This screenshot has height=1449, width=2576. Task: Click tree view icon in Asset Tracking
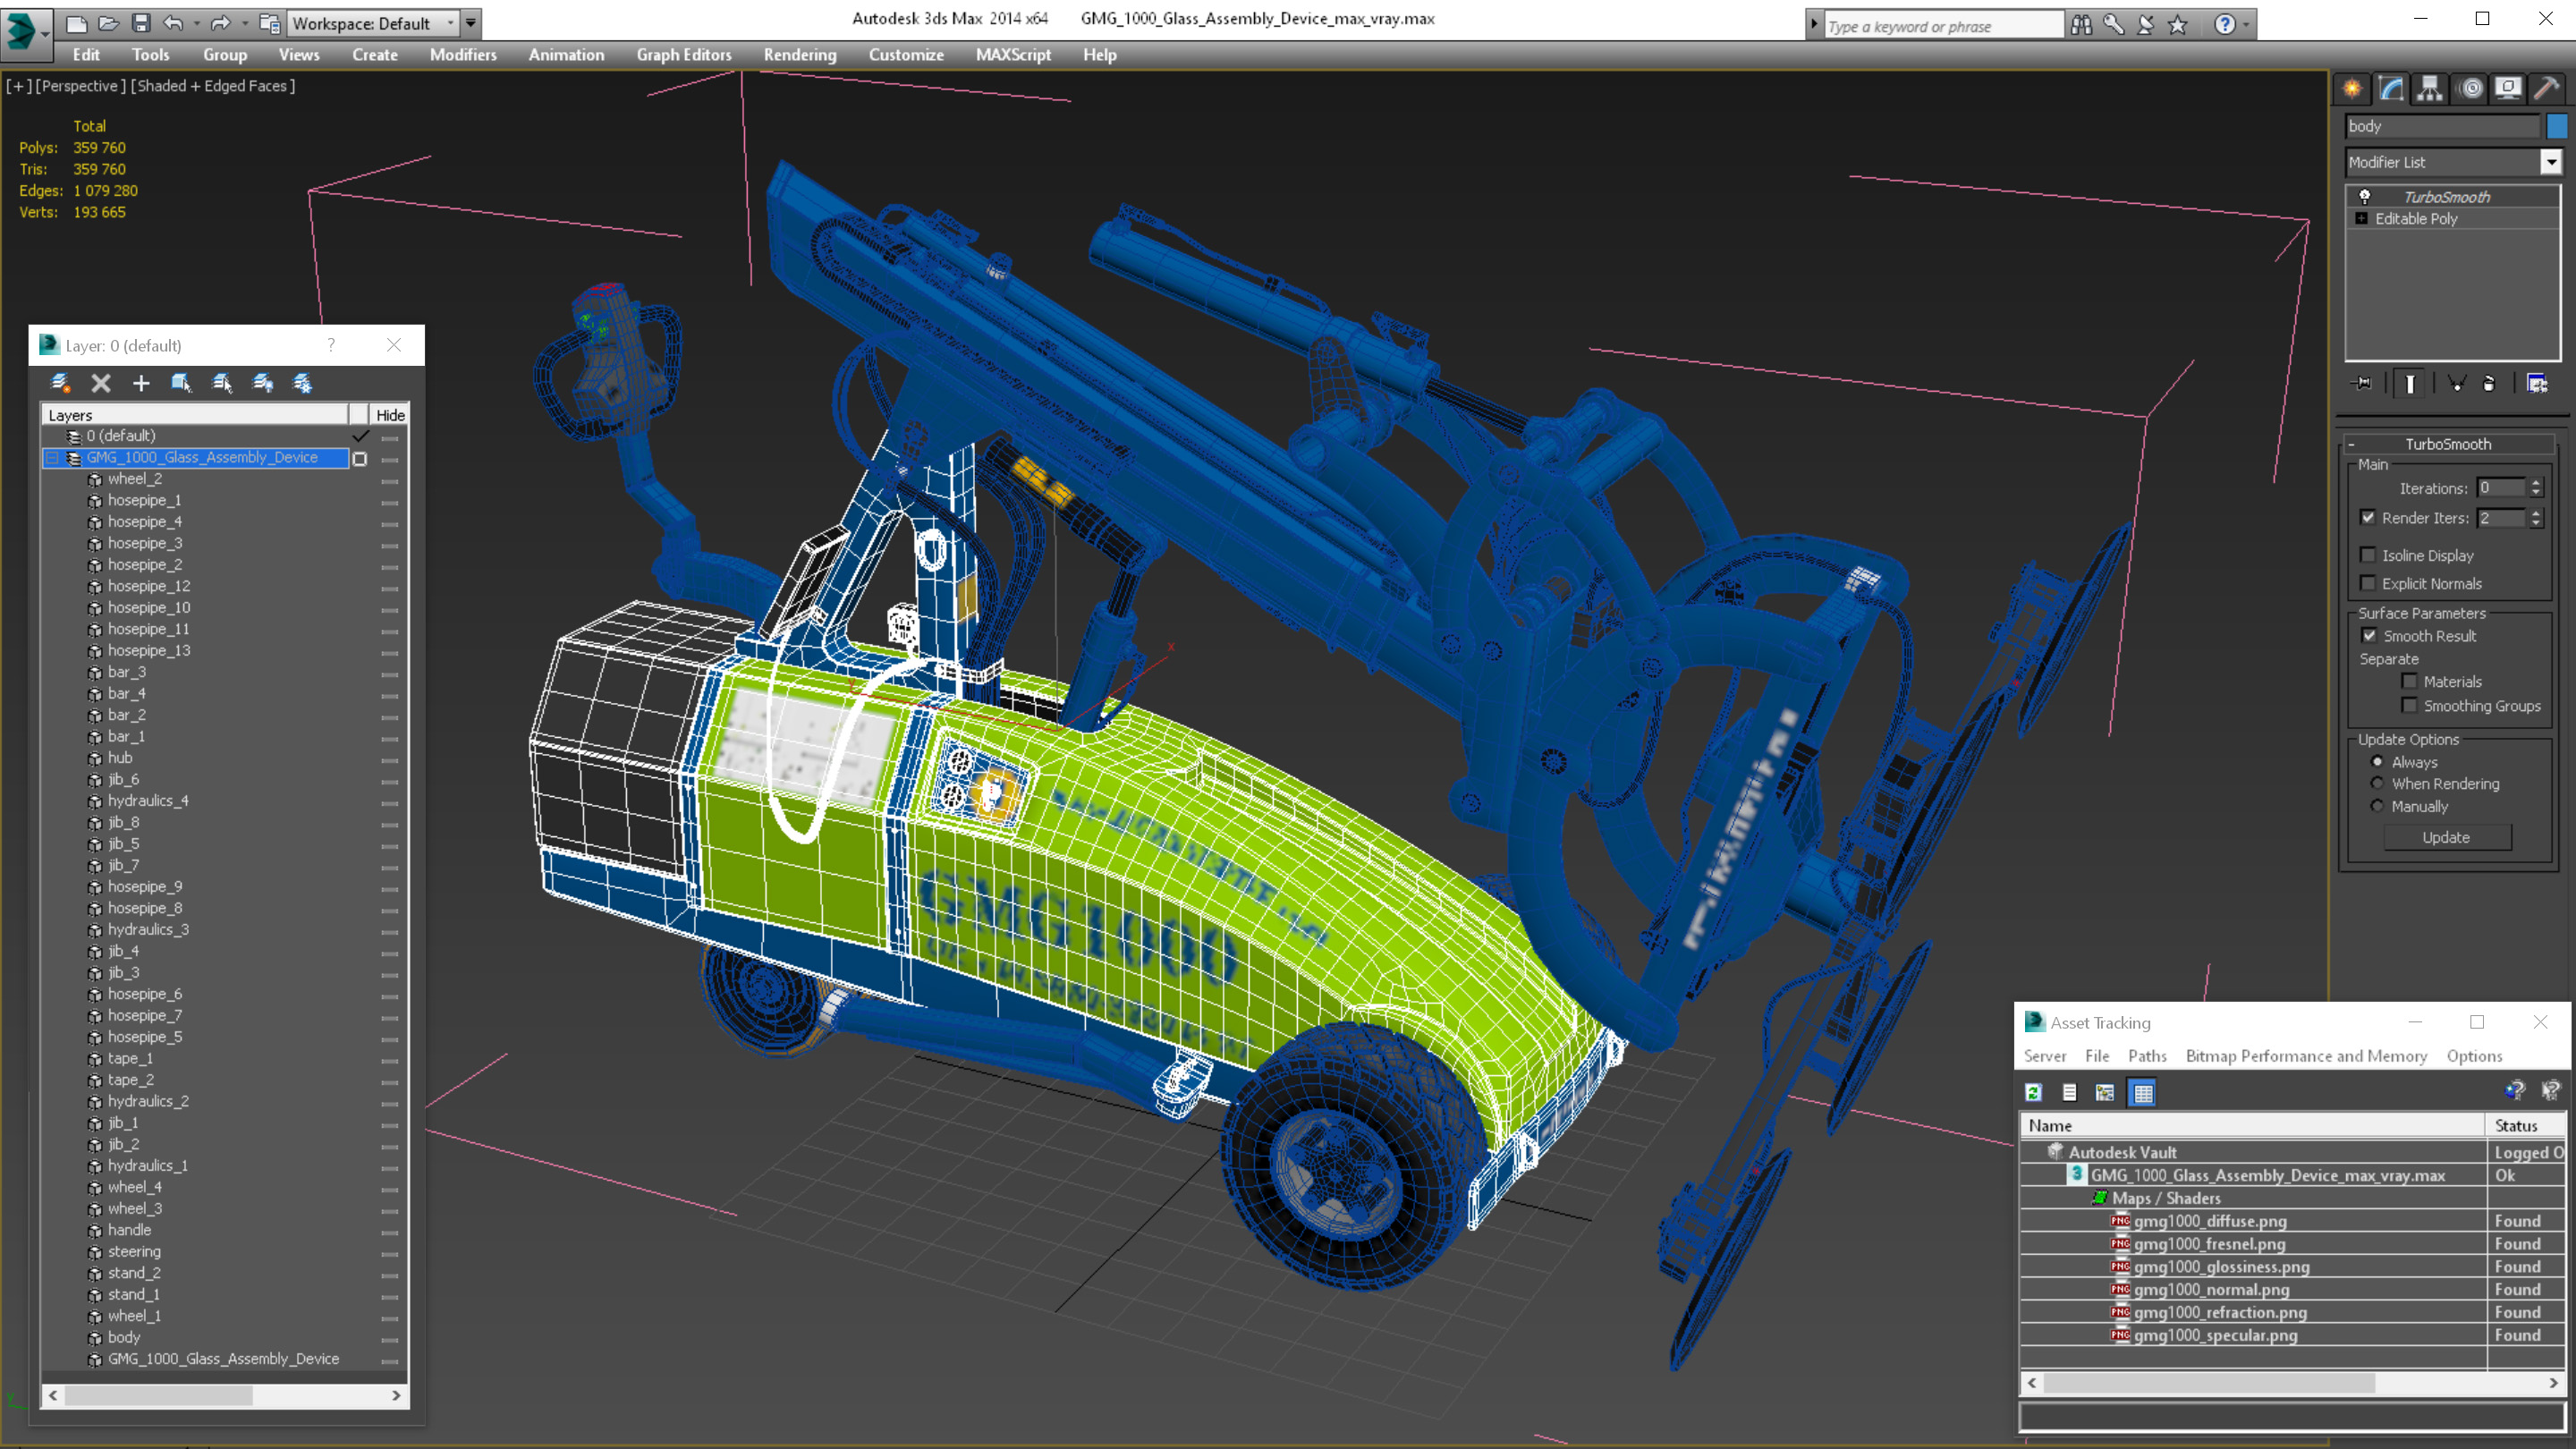click(x=2105, y=1092)
